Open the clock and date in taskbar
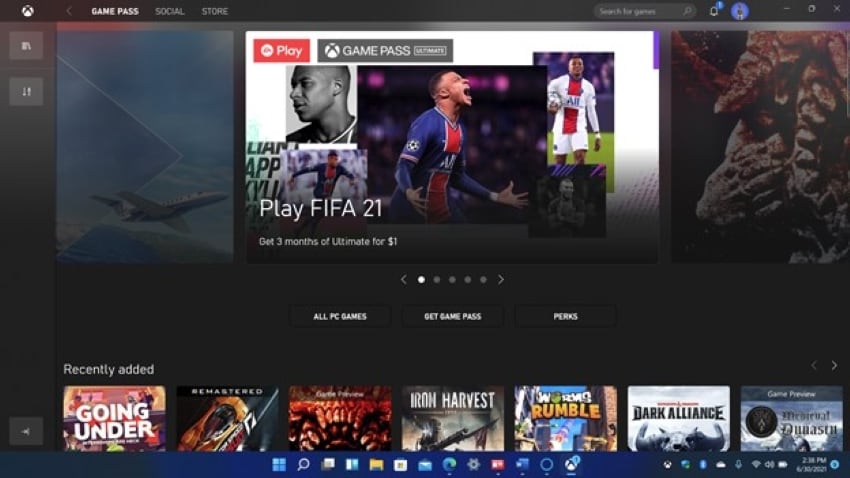The width and height of the screenshot is (850, 478). 814,464
